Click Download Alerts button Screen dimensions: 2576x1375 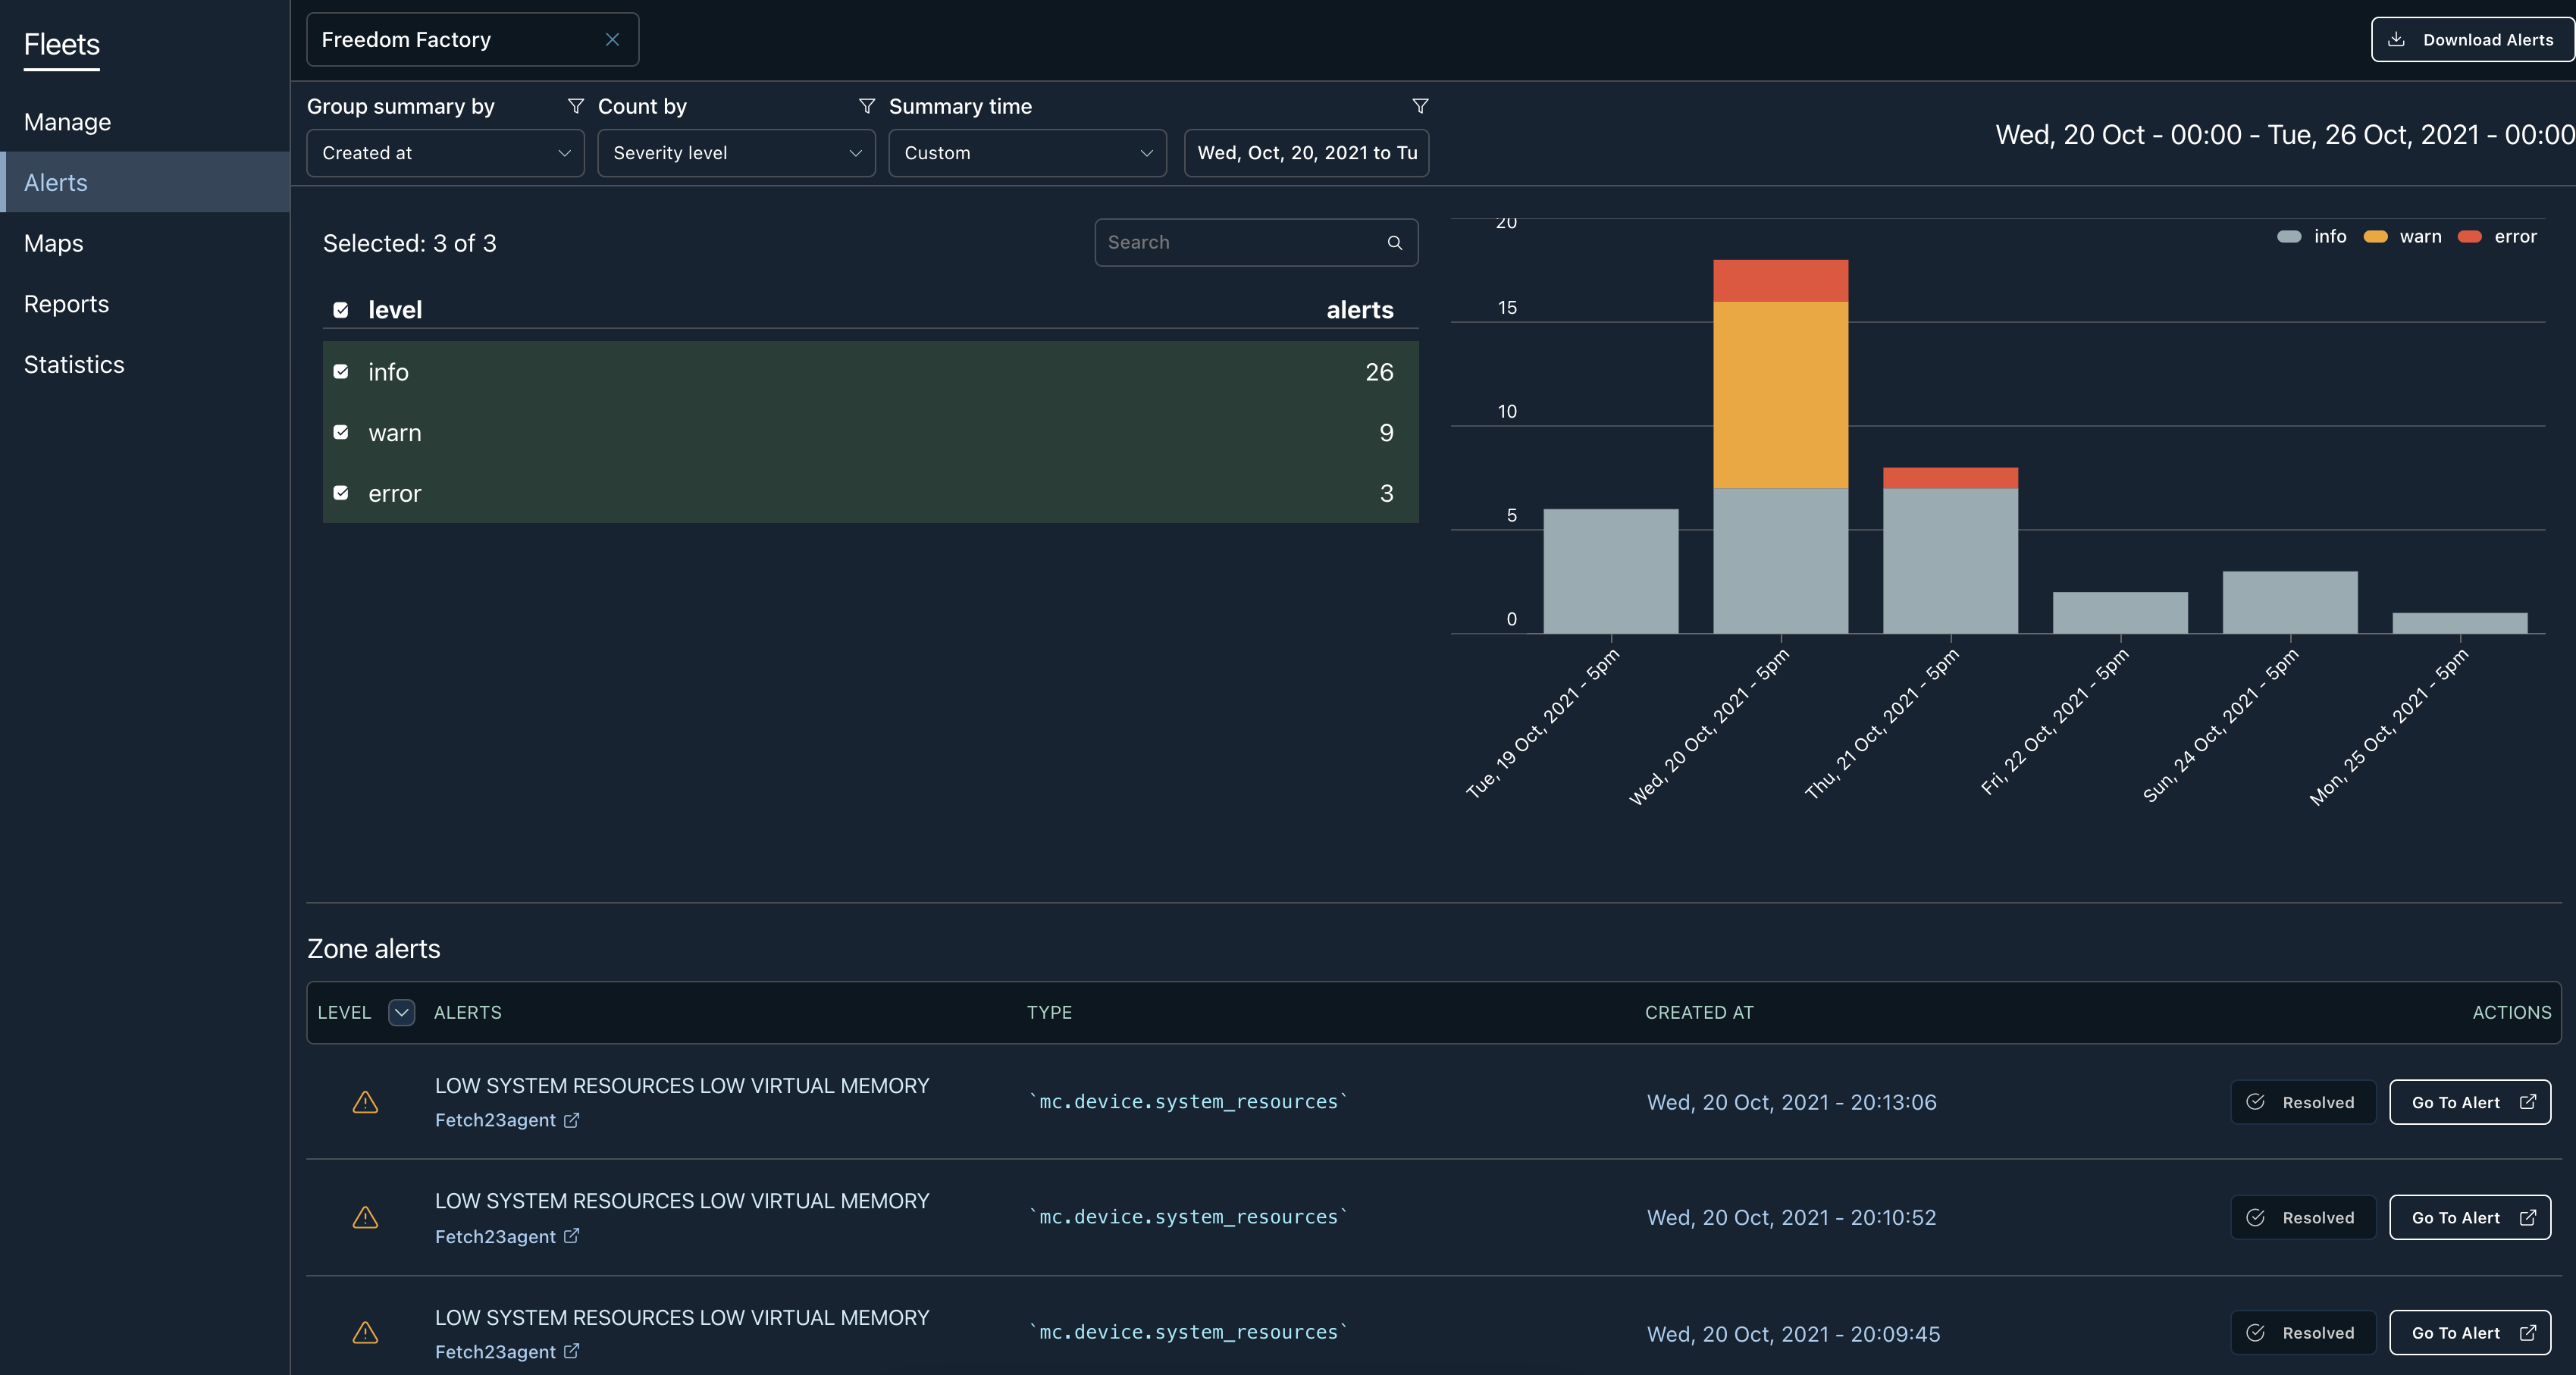pyautogui.click(x=2471, y=40)
